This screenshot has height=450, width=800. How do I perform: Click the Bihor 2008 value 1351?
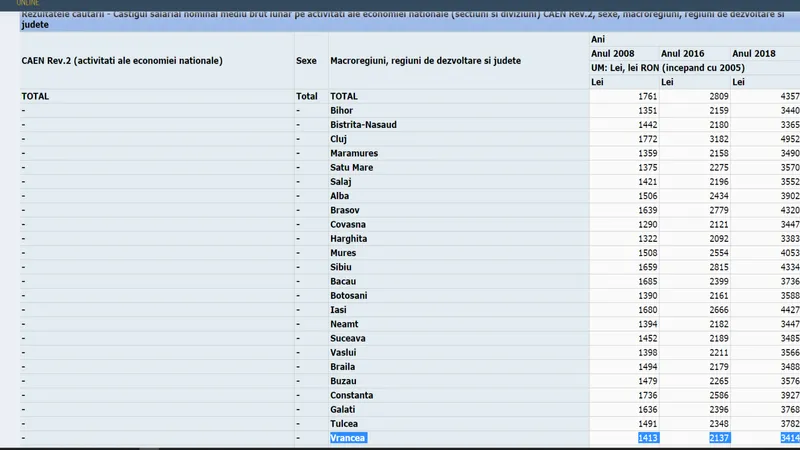[x=647, y=110]
